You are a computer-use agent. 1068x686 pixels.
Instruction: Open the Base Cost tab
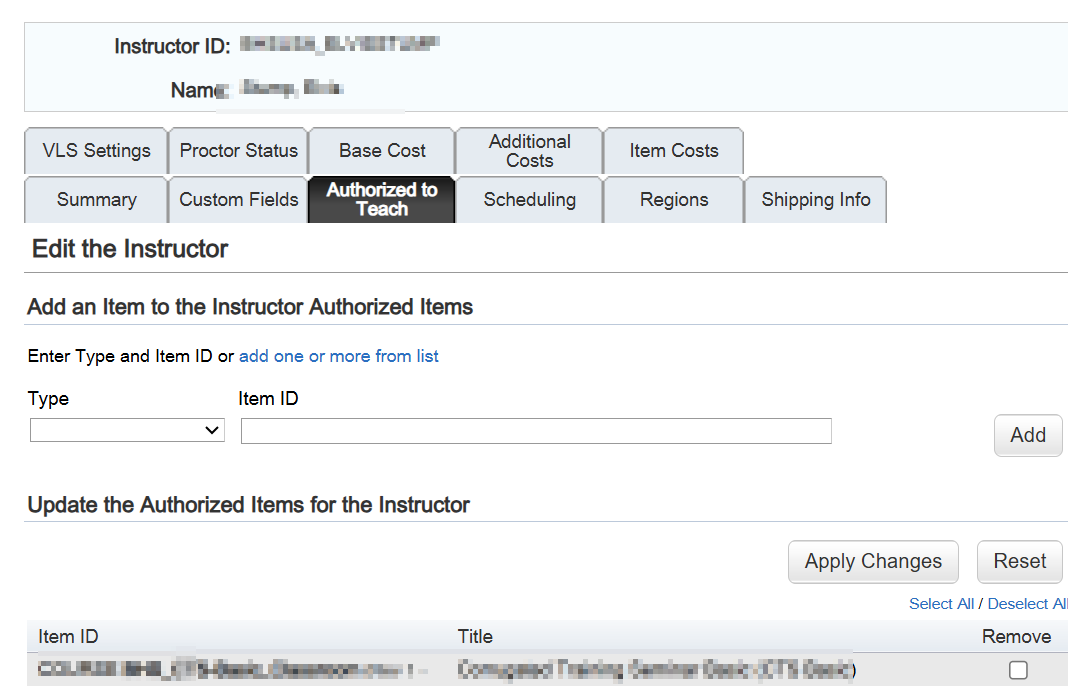382,151
